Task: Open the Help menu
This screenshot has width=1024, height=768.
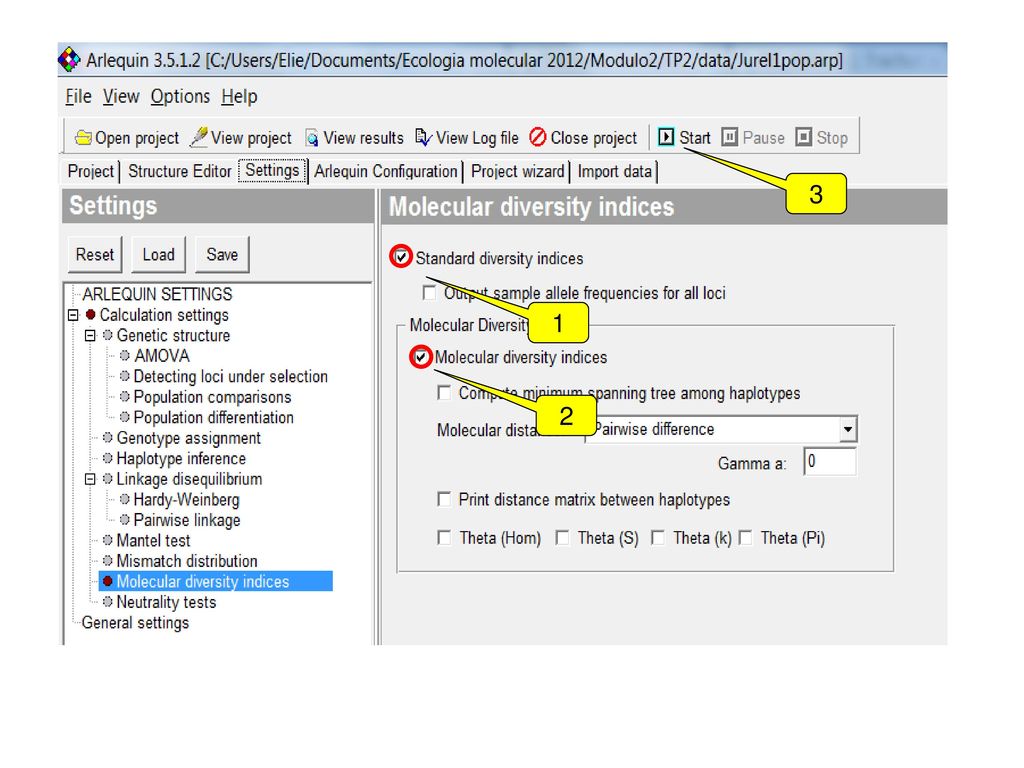Action: tap(239, 97)
